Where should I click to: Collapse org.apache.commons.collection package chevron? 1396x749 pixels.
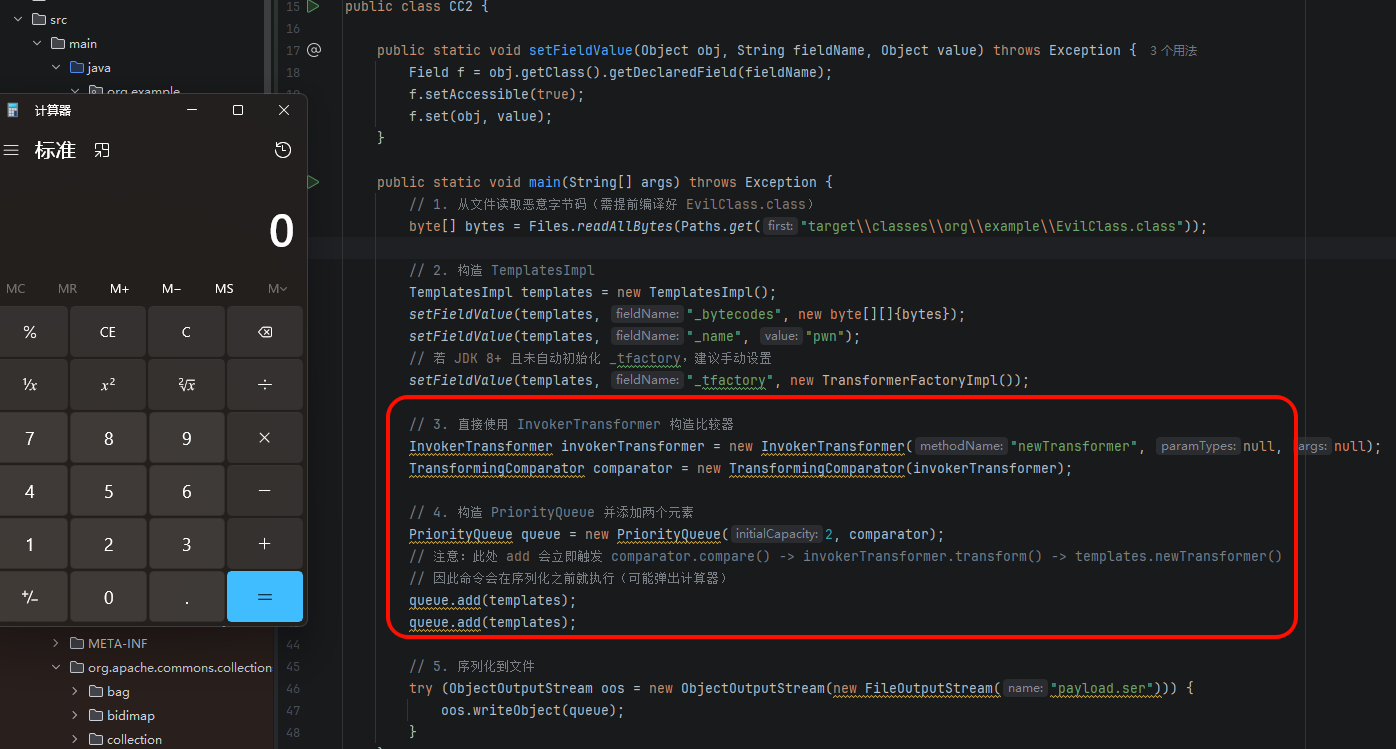pyautogui.click(x=56, y=667)
